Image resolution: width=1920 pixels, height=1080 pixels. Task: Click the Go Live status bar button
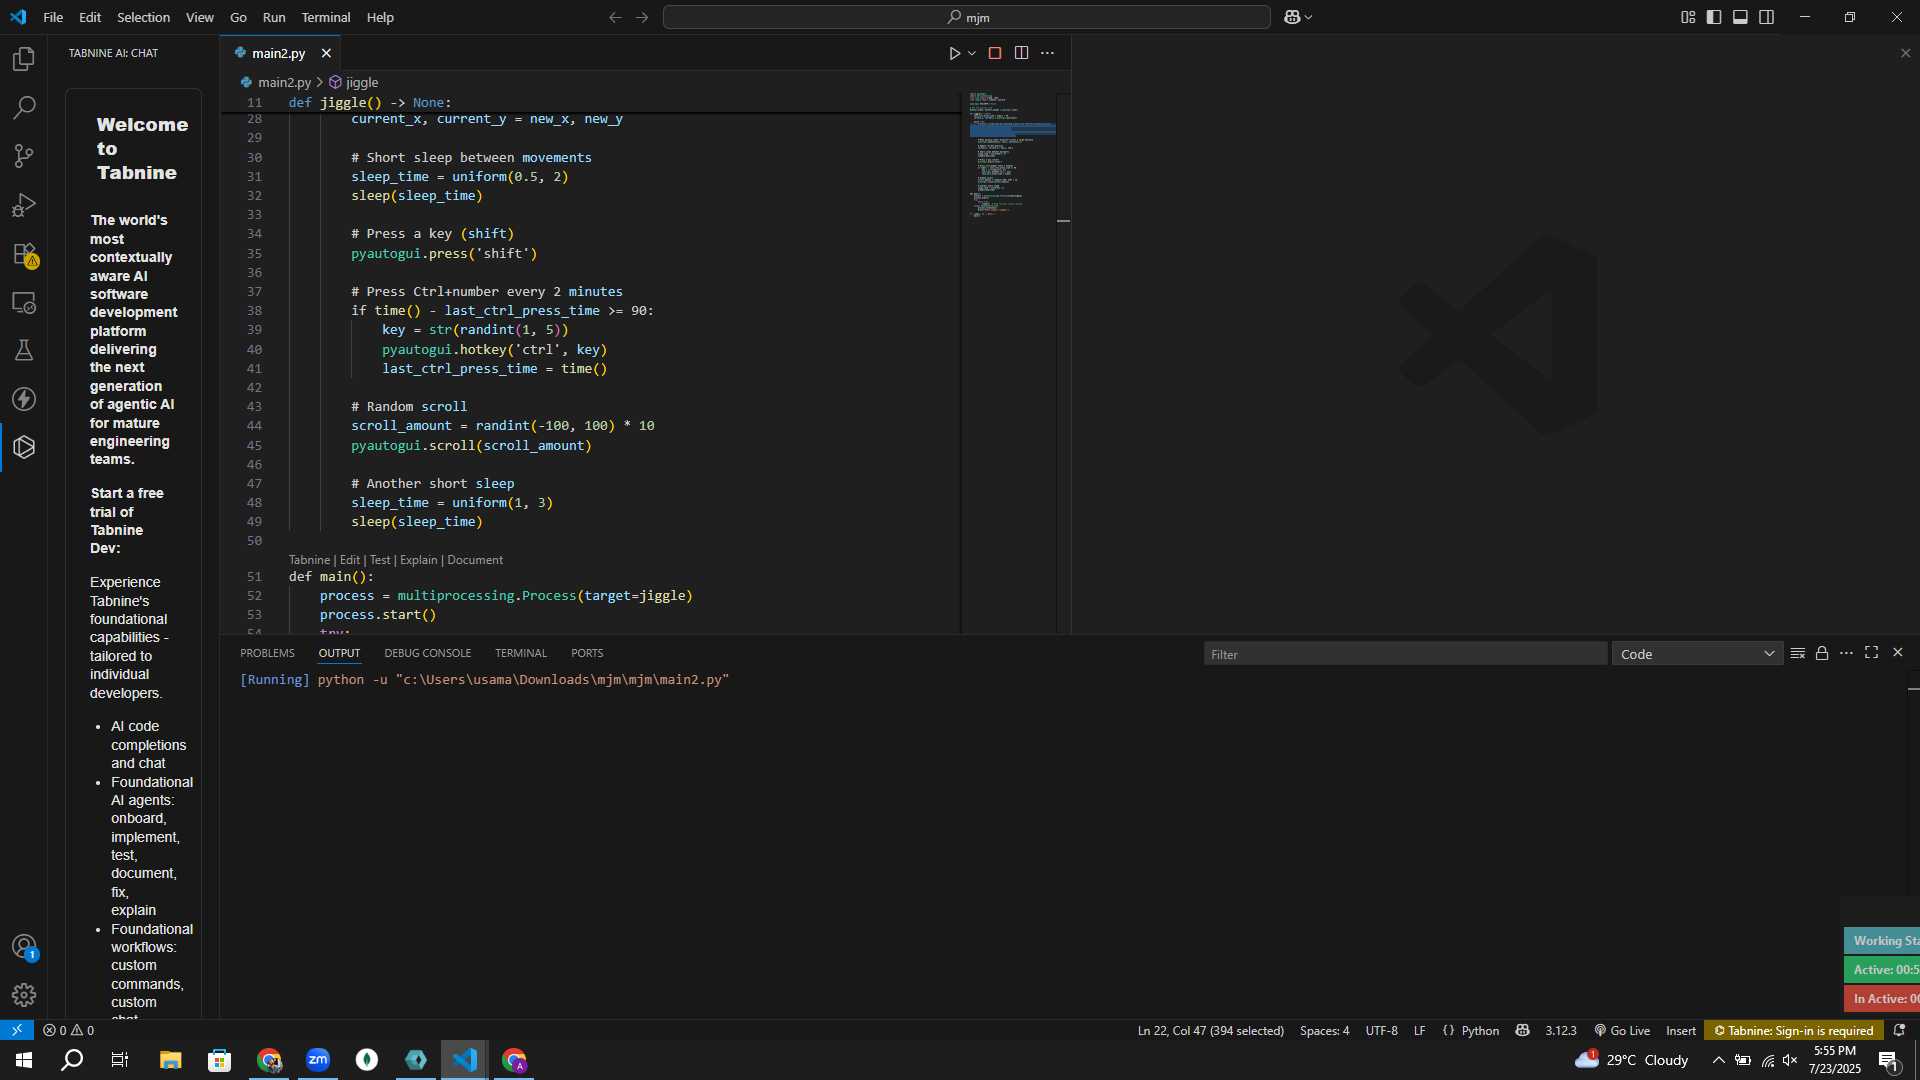1622,1030
